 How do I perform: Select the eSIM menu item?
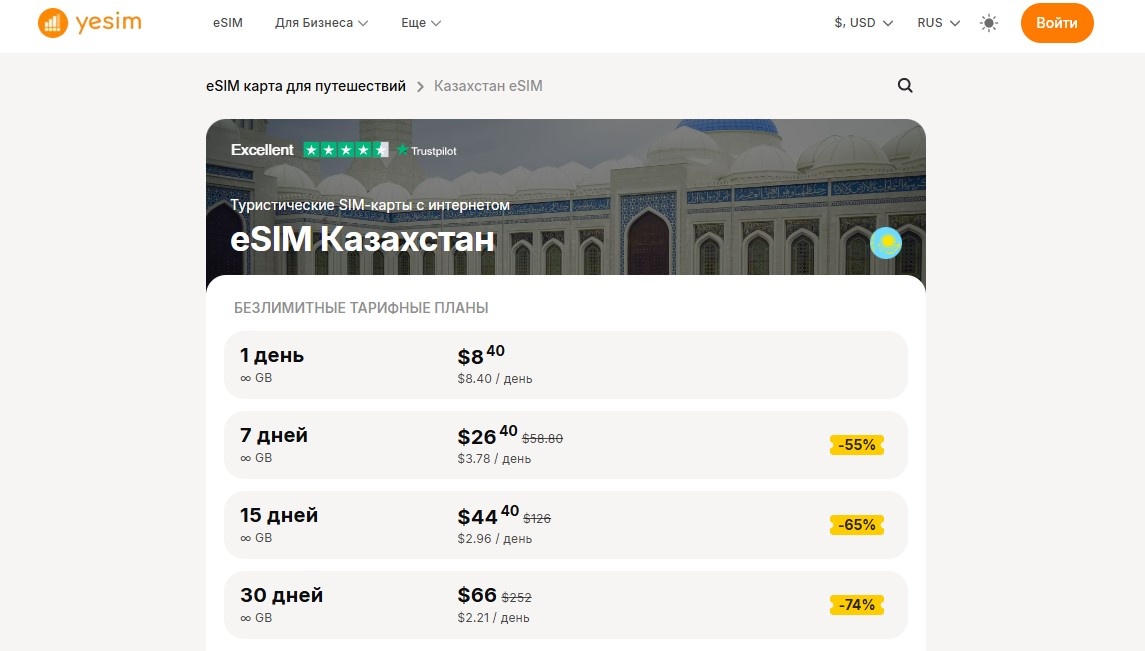228,22
